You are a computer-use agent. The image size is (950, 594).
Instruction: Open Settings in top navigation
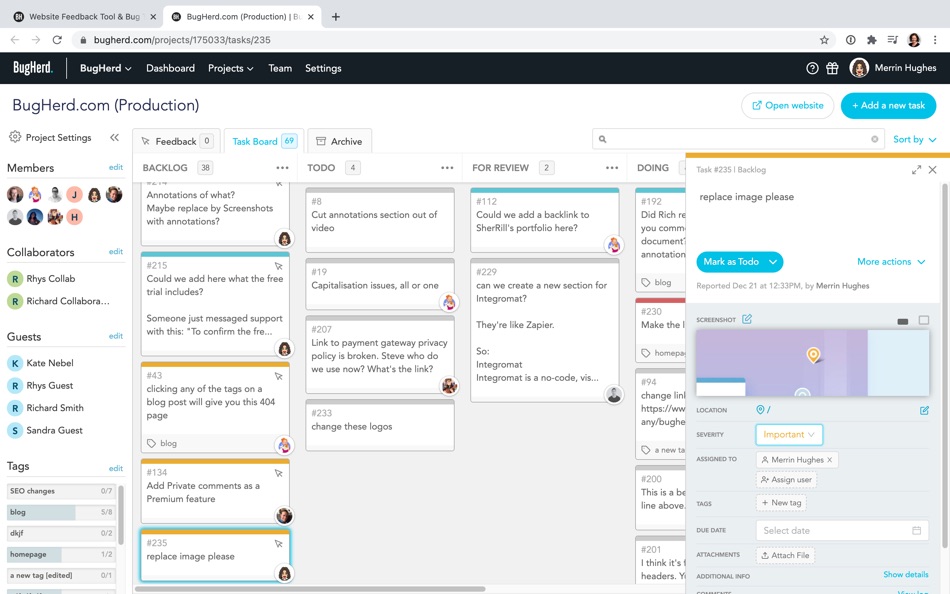[323, 68]
